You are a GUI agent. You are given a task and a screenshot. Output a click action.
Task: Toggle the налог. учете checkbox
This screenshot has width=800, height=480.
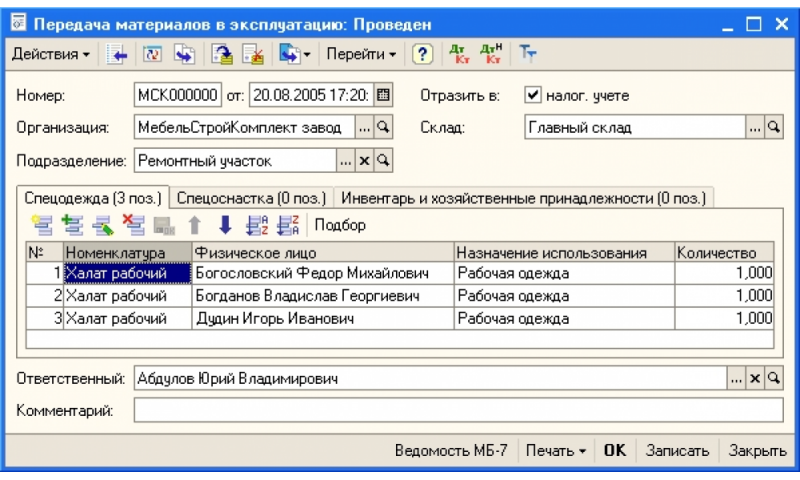coord(533,96)
